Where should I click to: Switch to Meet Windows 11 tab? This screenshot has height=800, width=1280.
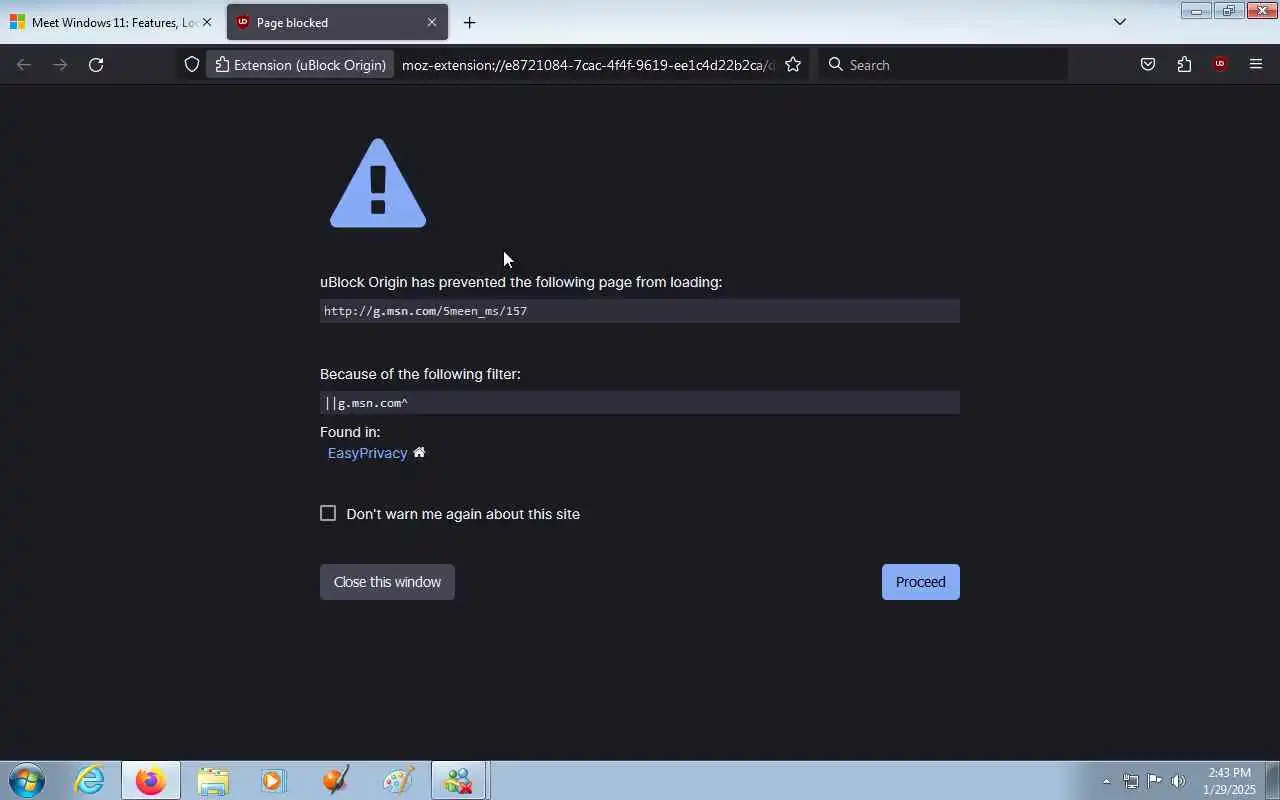point(110,22)
